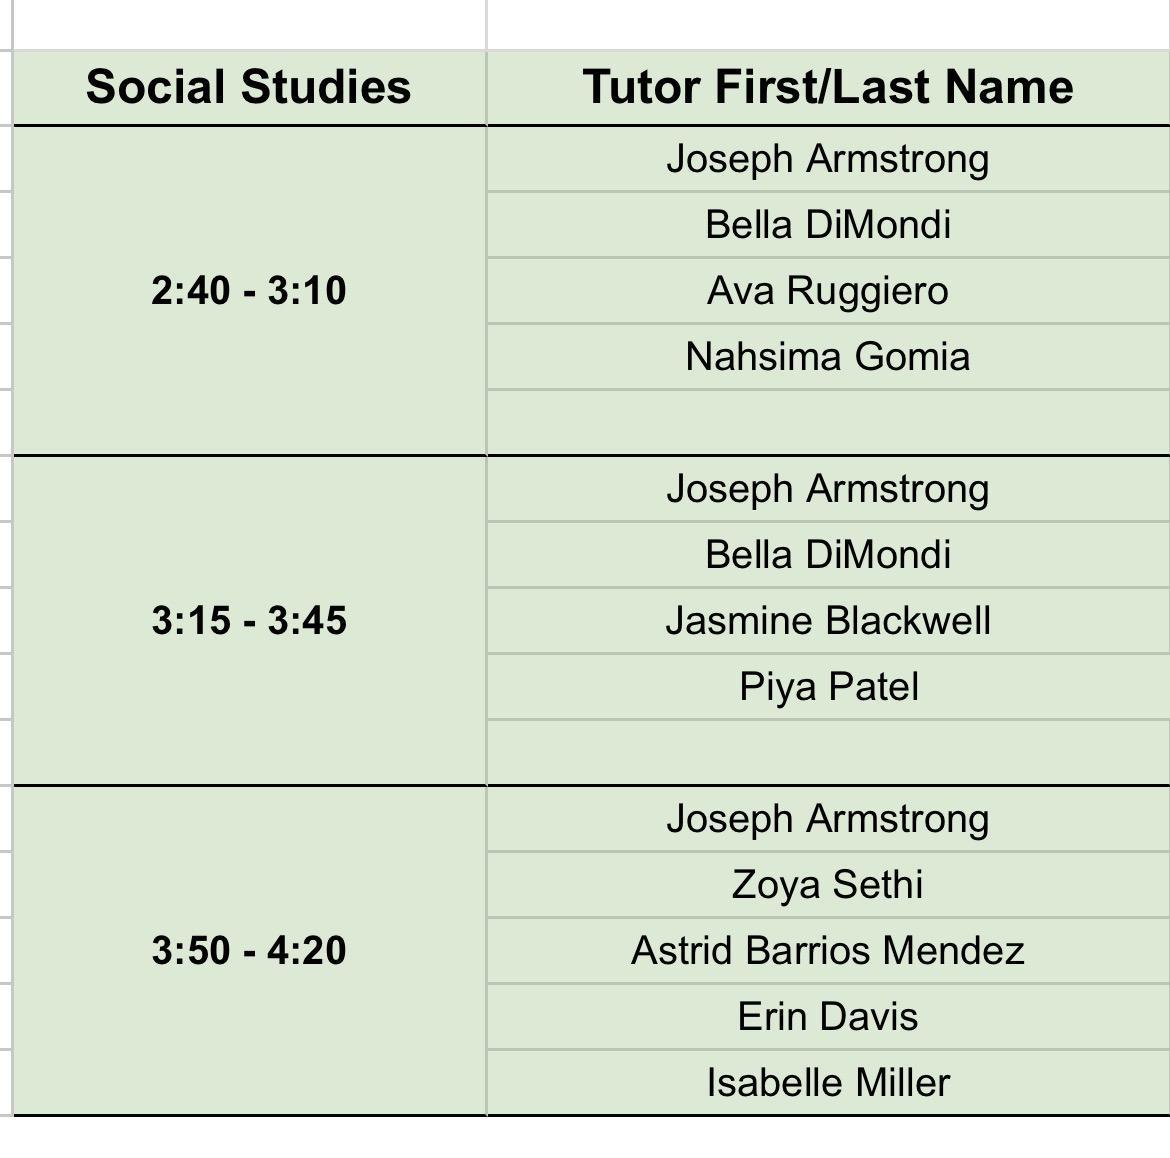Select the empty cell below Piya Patel
This screenshot has height=1158, width=1170.
[827, 752]
